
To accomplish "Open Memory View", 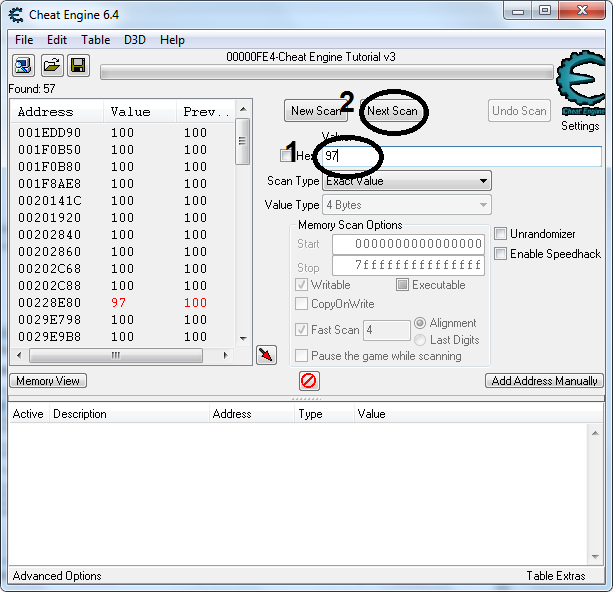I will click(48, 380).
